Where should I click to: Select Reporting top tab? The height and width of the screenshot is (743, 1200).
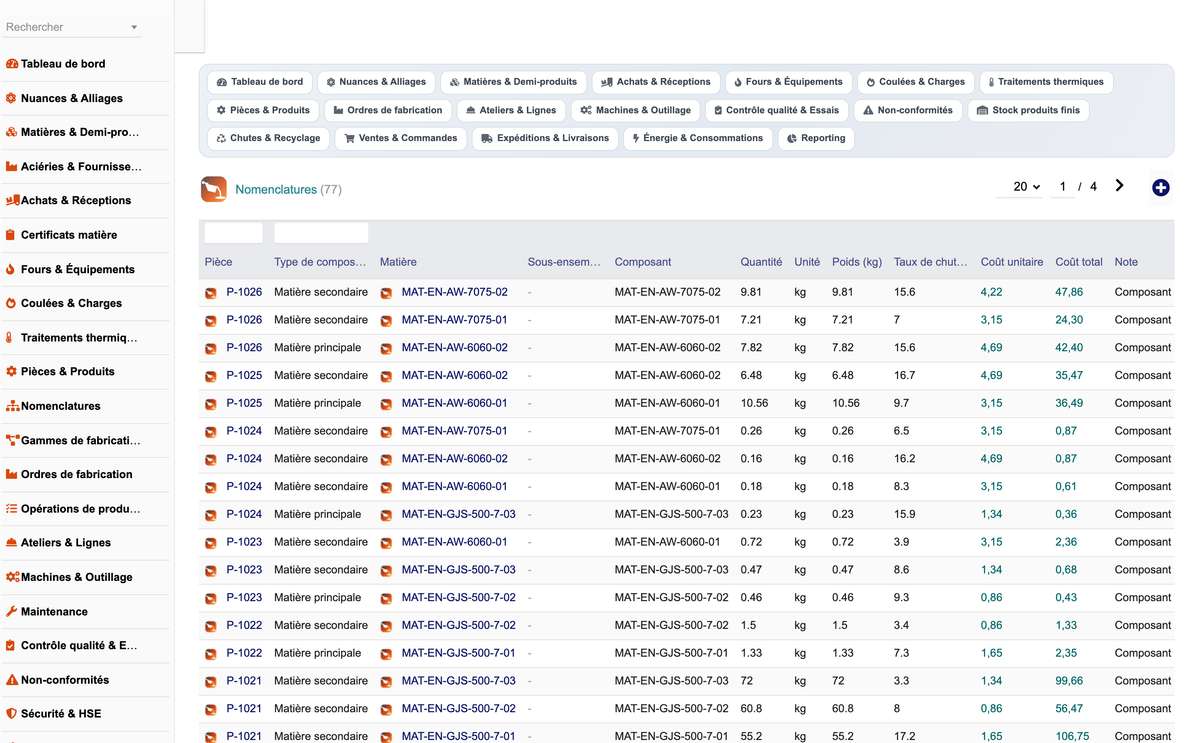click(x=816, y=138)
